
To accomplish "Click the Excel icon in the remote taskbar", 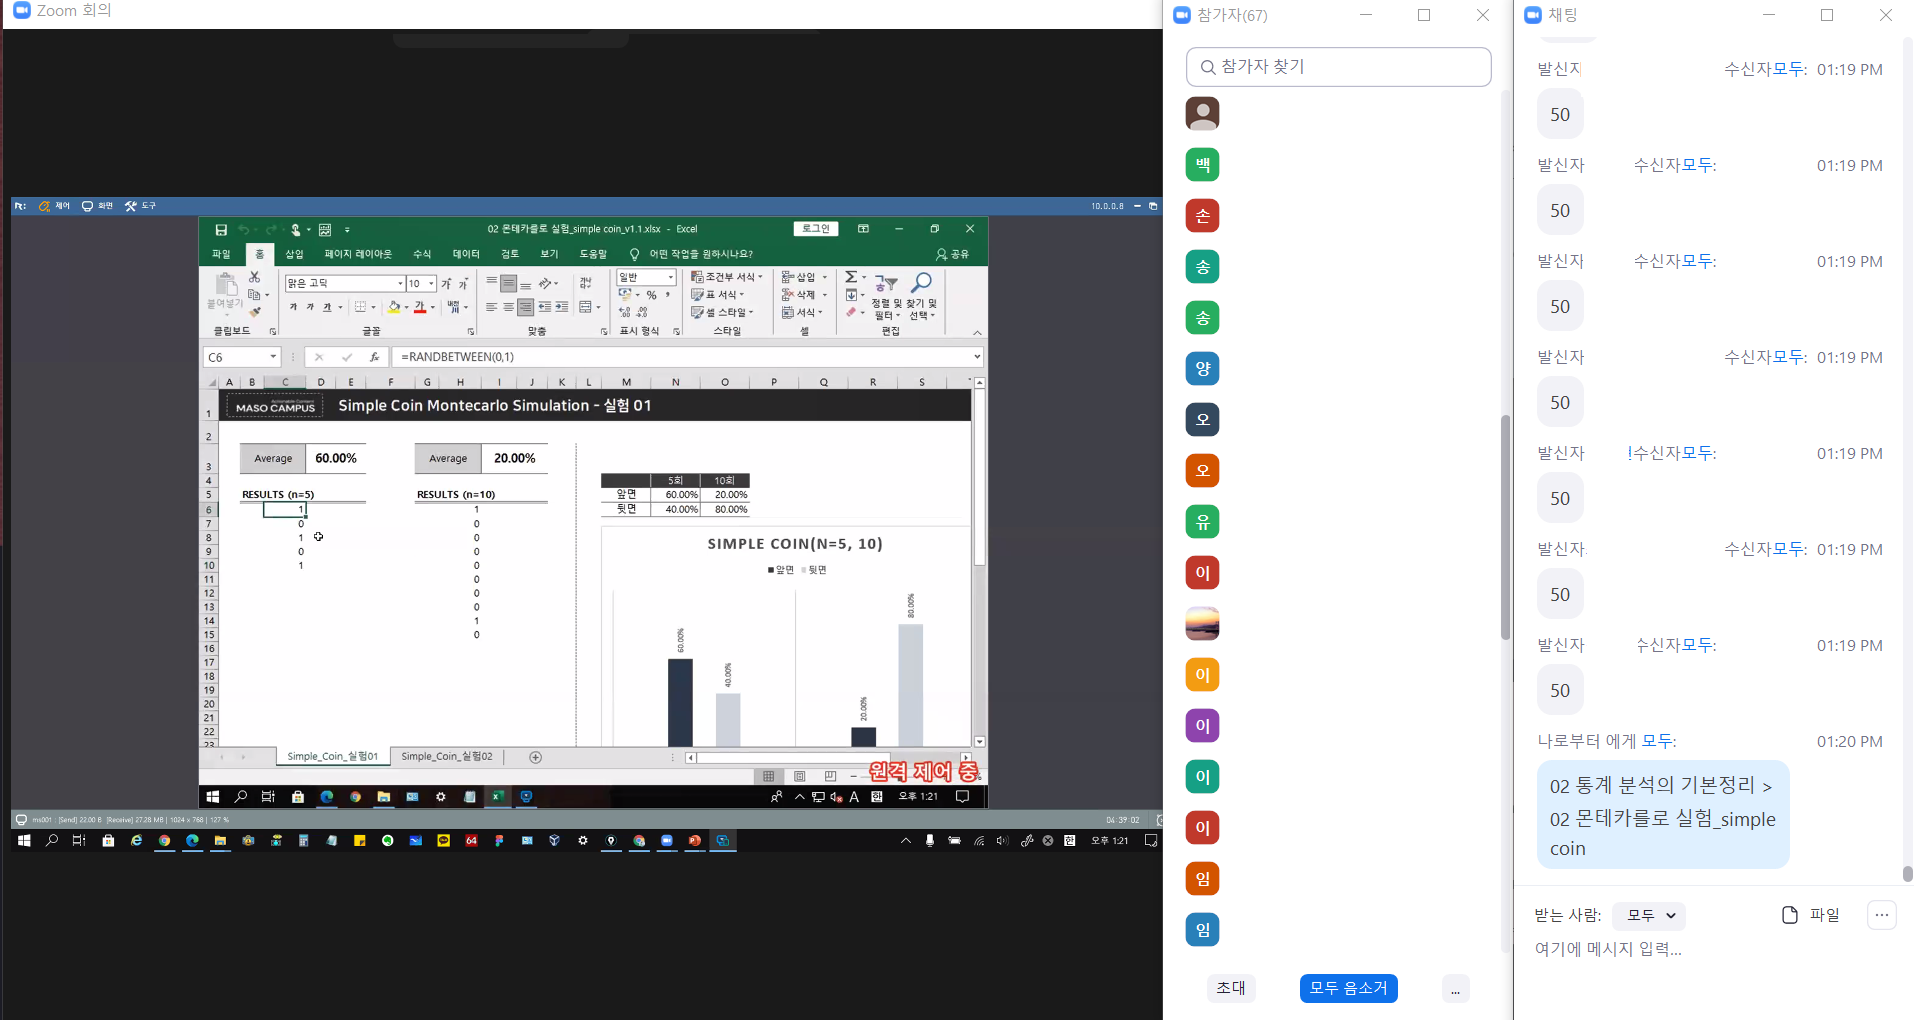I will (x=497, y=797).
